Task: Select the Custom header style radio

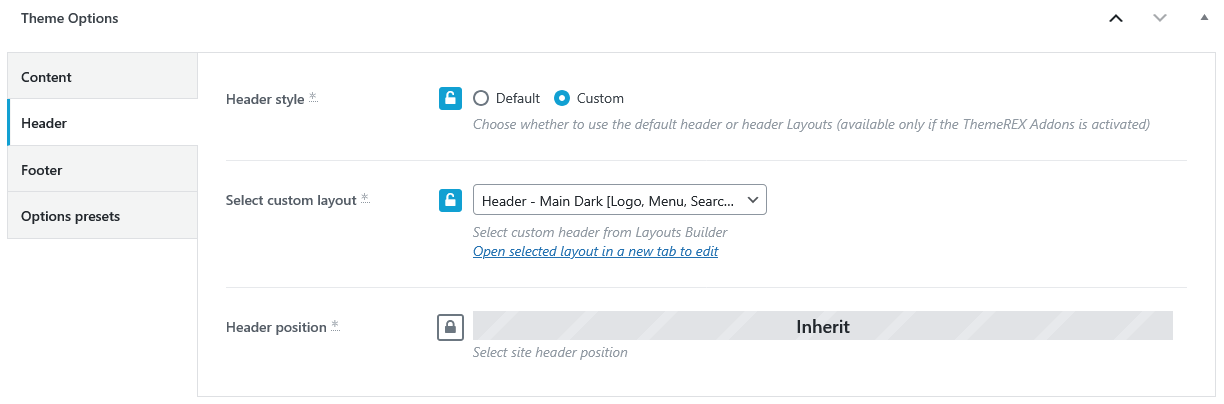Action: (562, 98)
